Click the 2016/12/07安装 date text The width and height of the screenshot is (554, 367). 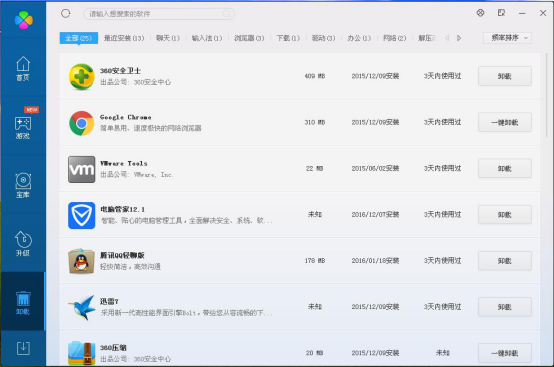point(375,214)
